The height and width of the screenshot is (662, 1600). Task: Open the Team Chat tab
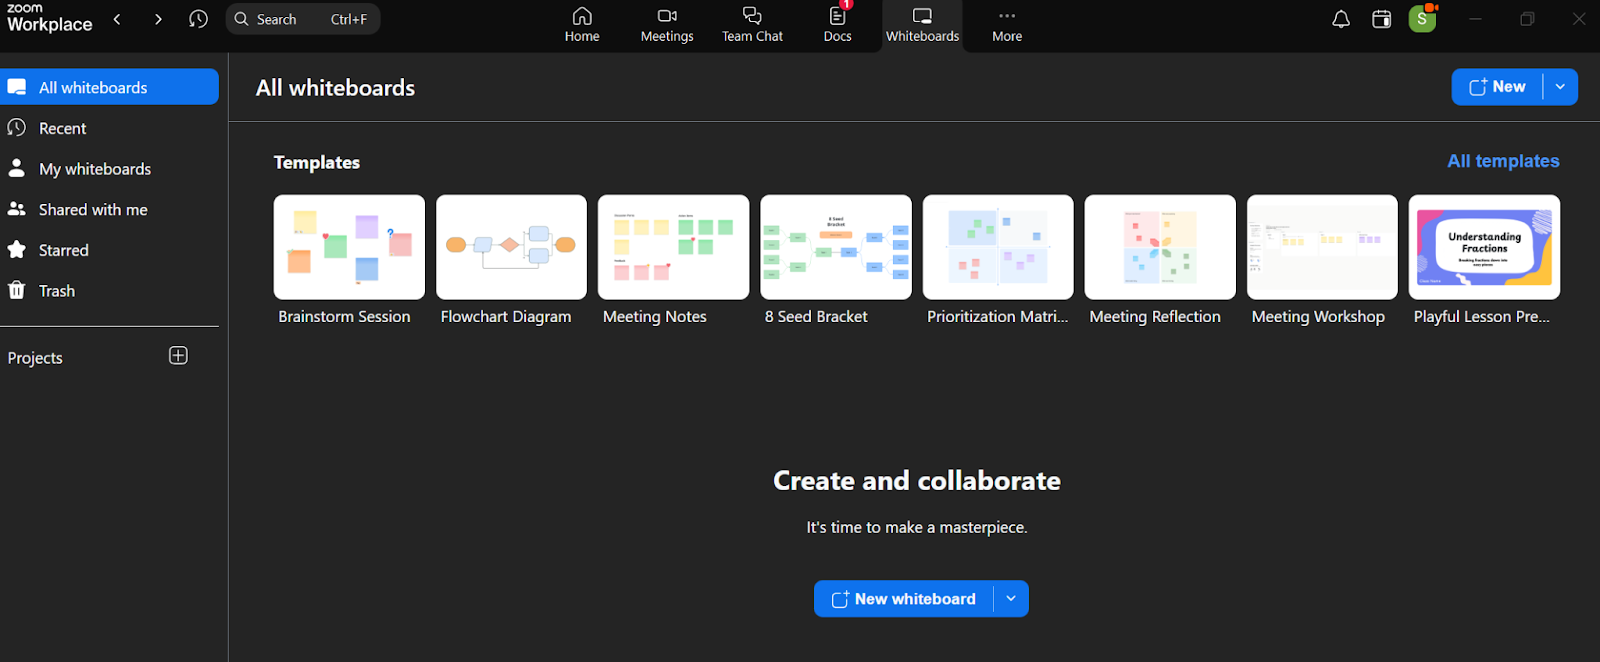pyautogui.click(x=752, y=25)
